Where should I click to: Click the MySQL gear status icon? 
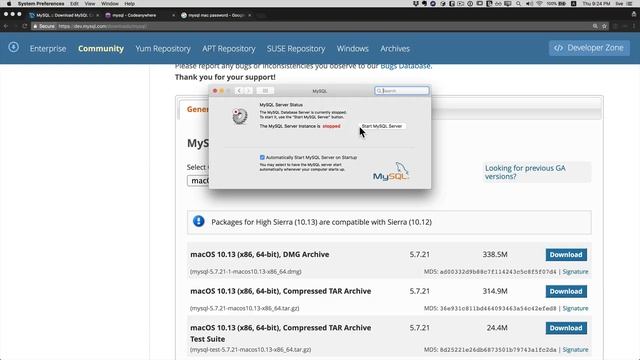[240, 116]
